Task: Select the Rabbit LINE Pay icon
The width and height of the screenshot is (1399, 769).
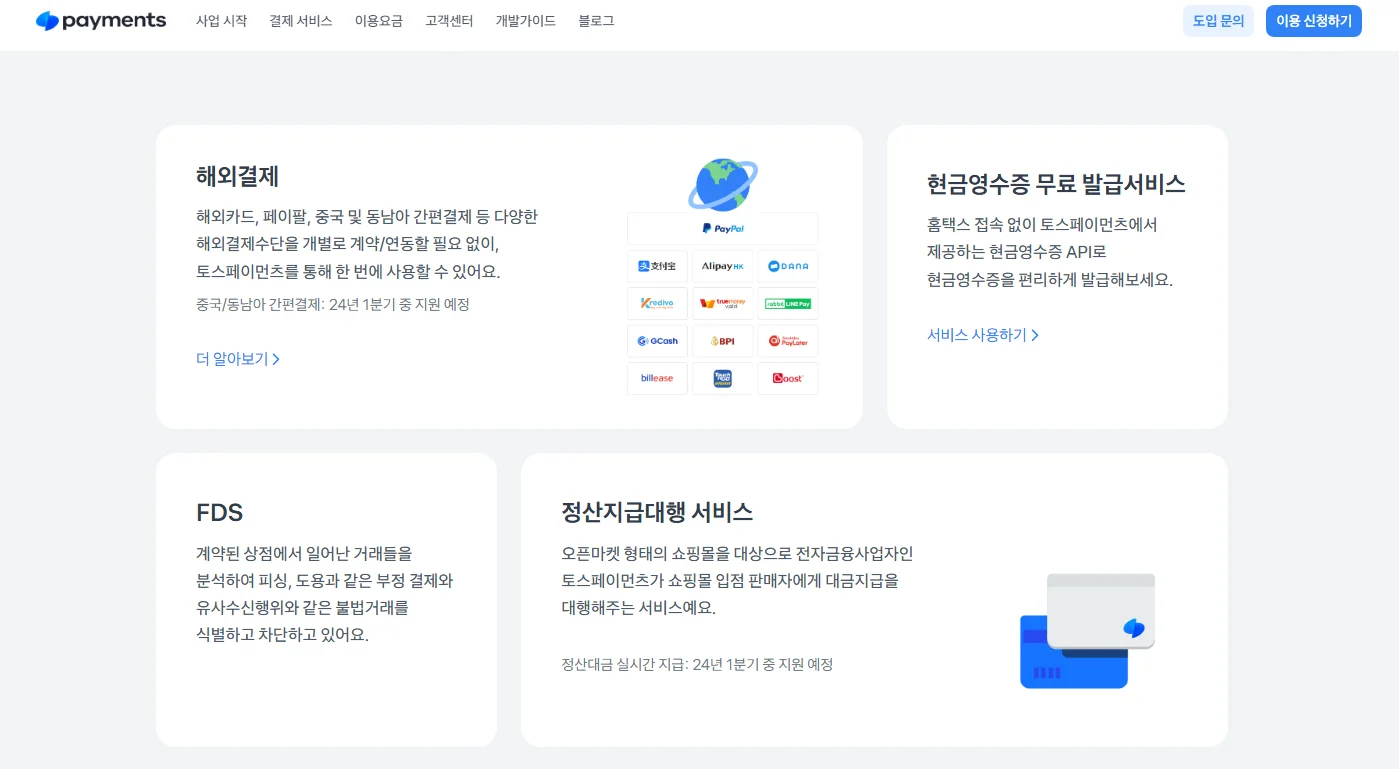Action: 787,303
